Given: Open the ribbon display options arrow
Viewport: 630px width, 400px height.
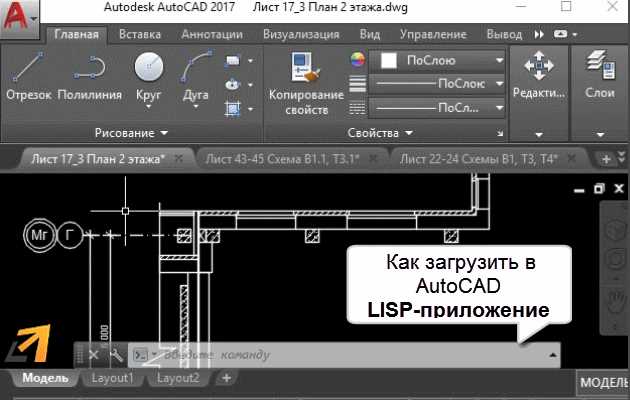Looking at the screenshot, I should [575, 35].
